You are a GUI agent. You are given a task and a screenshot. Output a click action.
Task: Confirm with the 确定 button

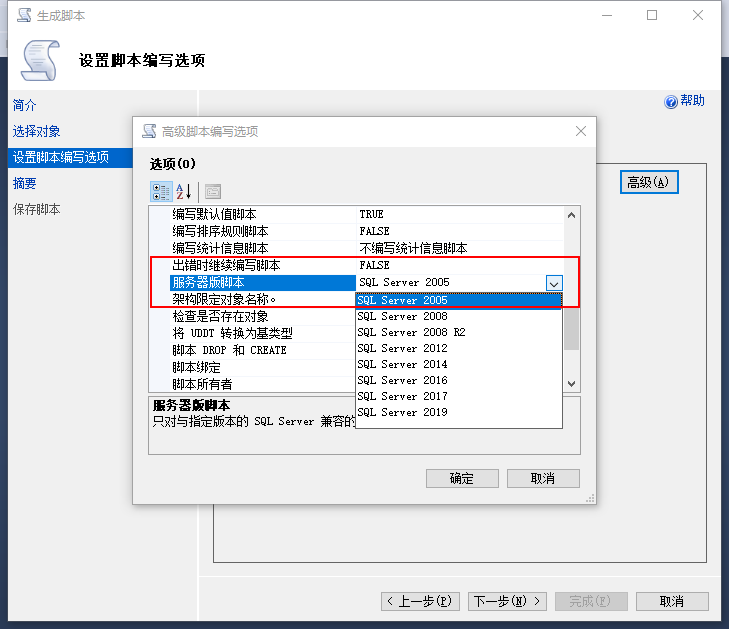pyautogui.click(x=462, y=478)
